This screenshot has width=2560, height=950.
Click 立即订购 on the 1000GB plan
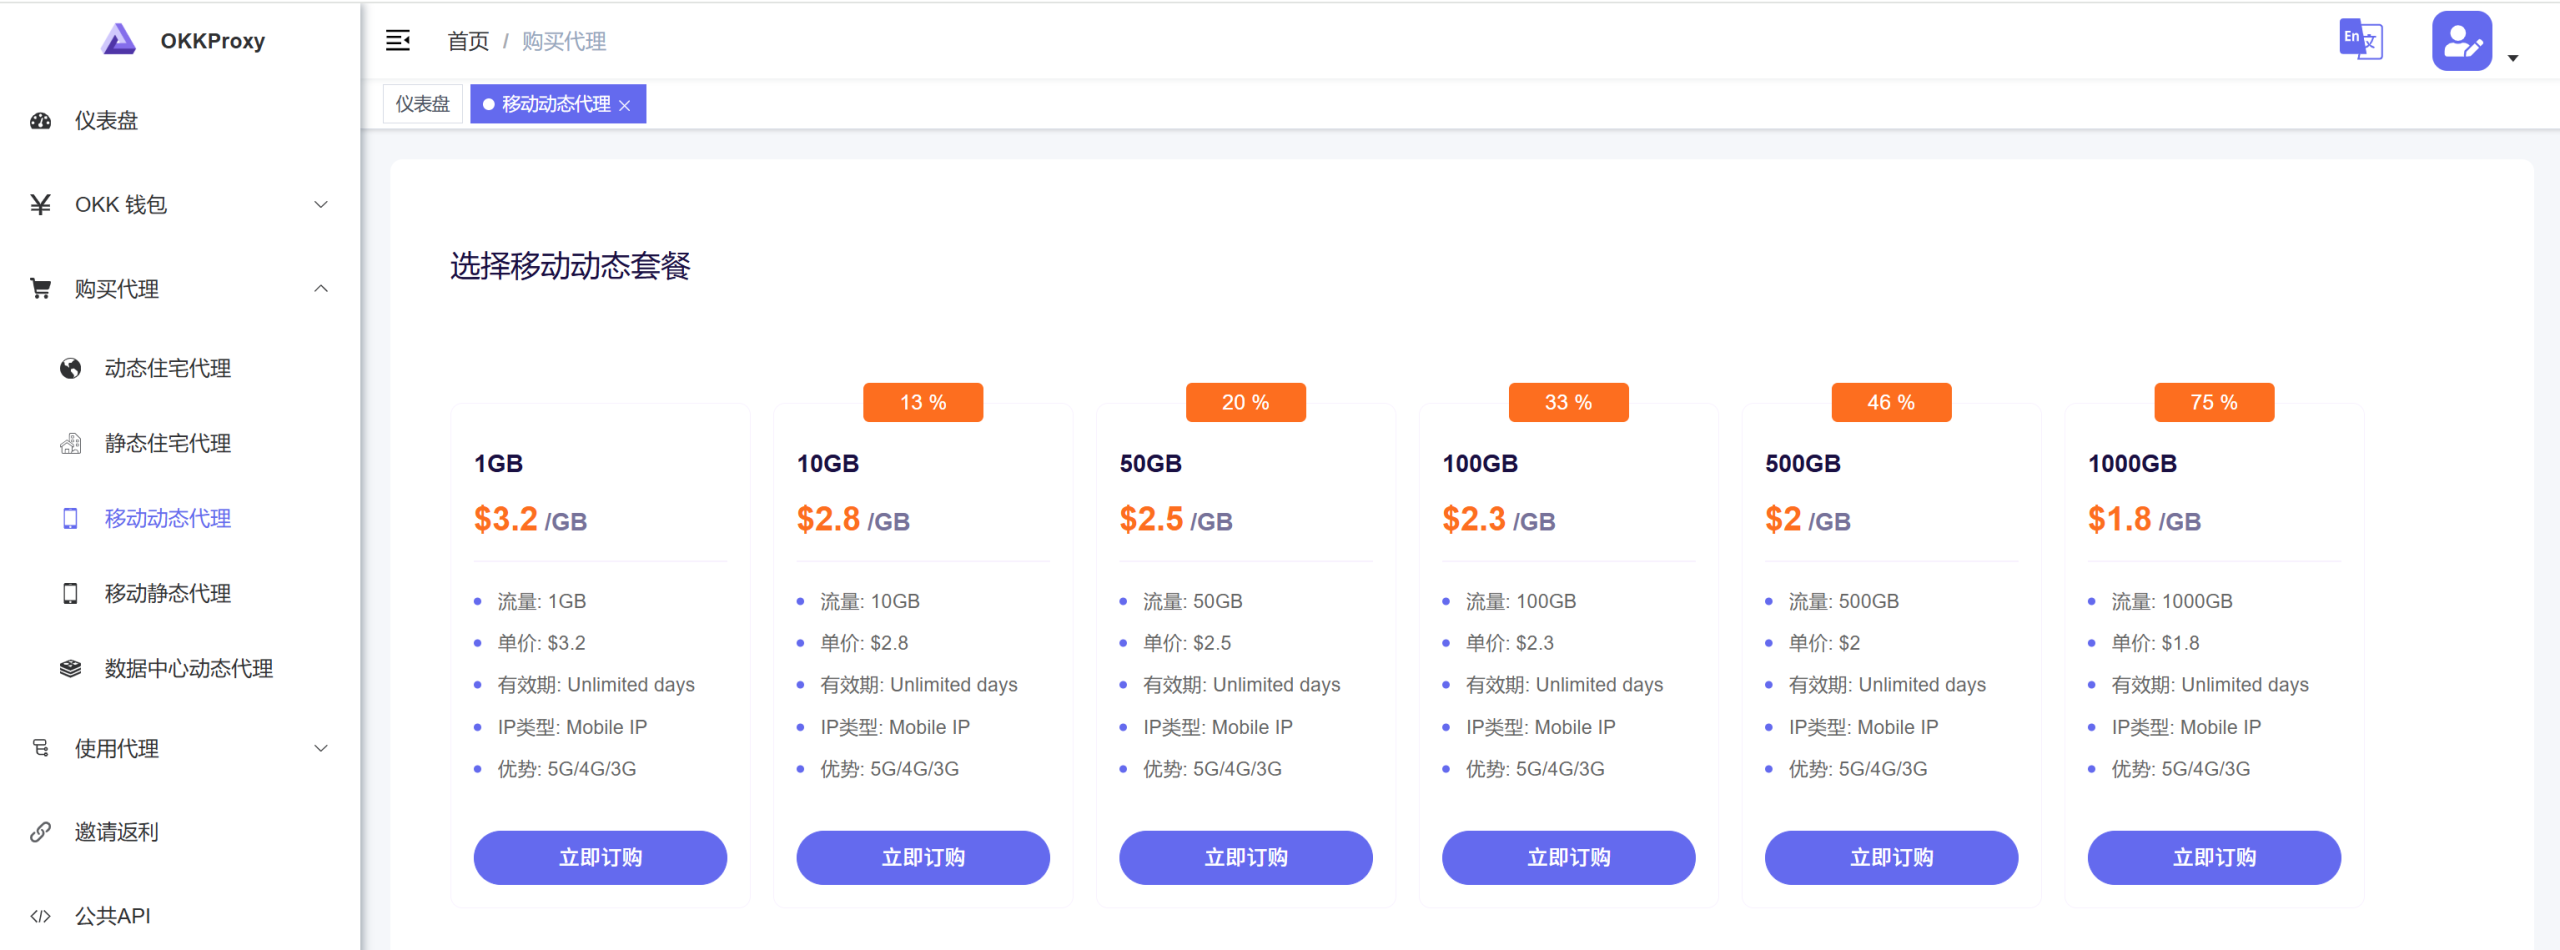(x=2213, y=857)
